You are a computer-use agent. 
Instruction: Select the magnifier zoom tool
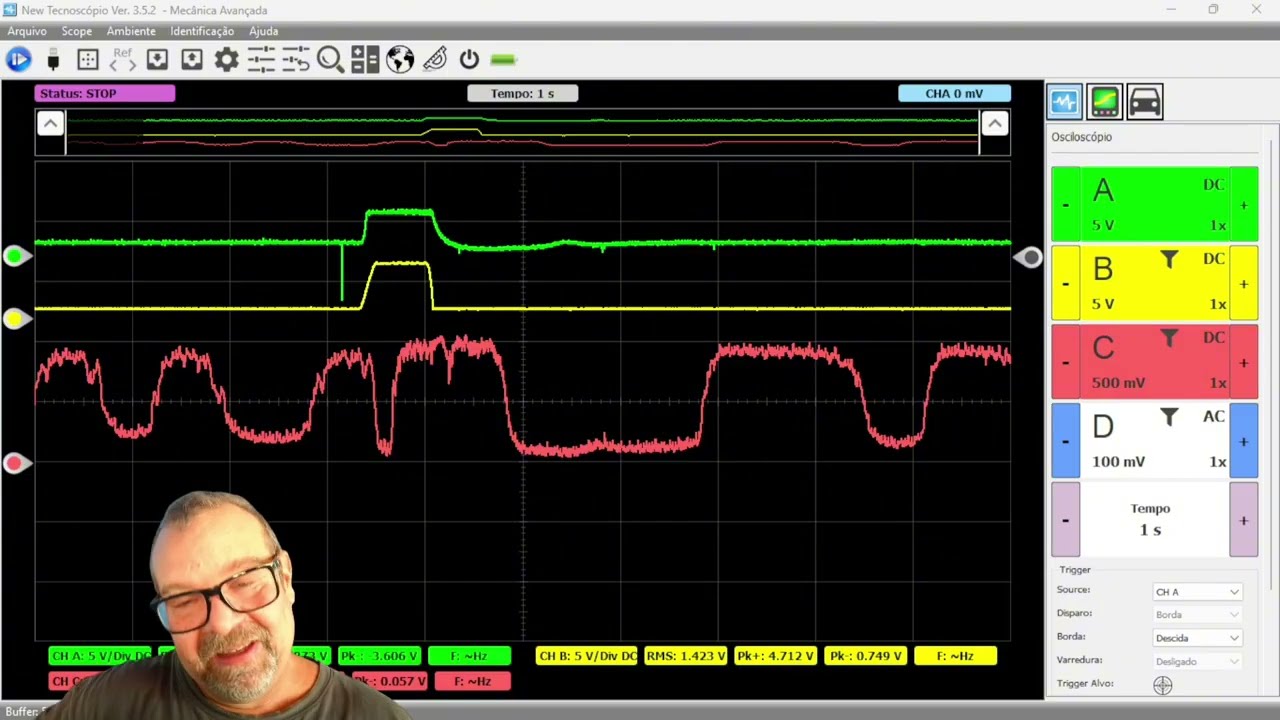click(x=330, y=60)
